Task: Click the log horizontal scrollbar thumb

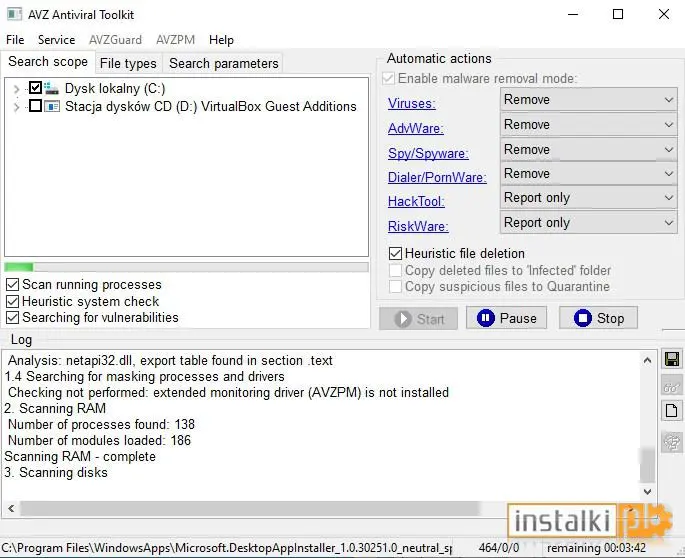Action: point(250,509)
